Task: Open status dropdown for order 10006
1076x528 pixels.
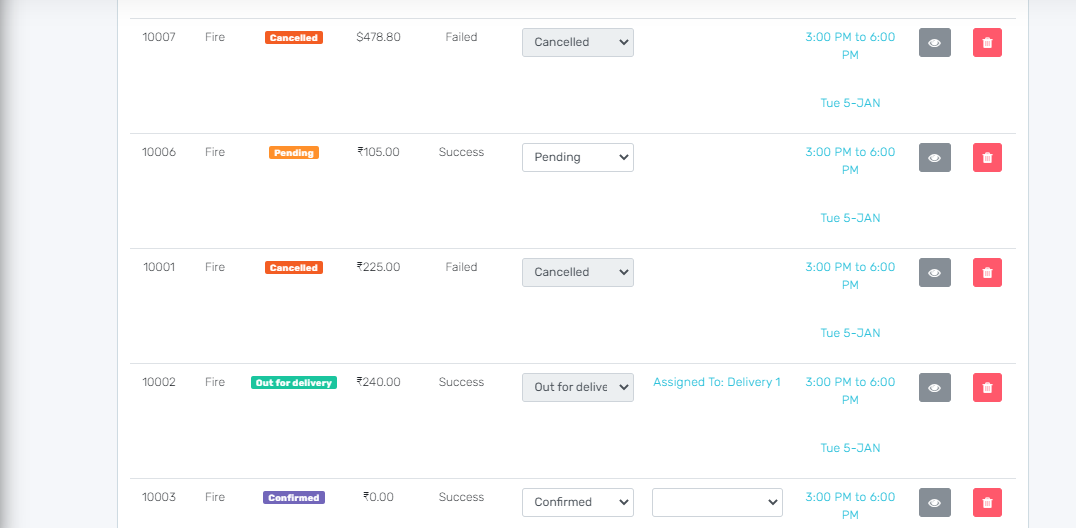Action: click(577, 158)
